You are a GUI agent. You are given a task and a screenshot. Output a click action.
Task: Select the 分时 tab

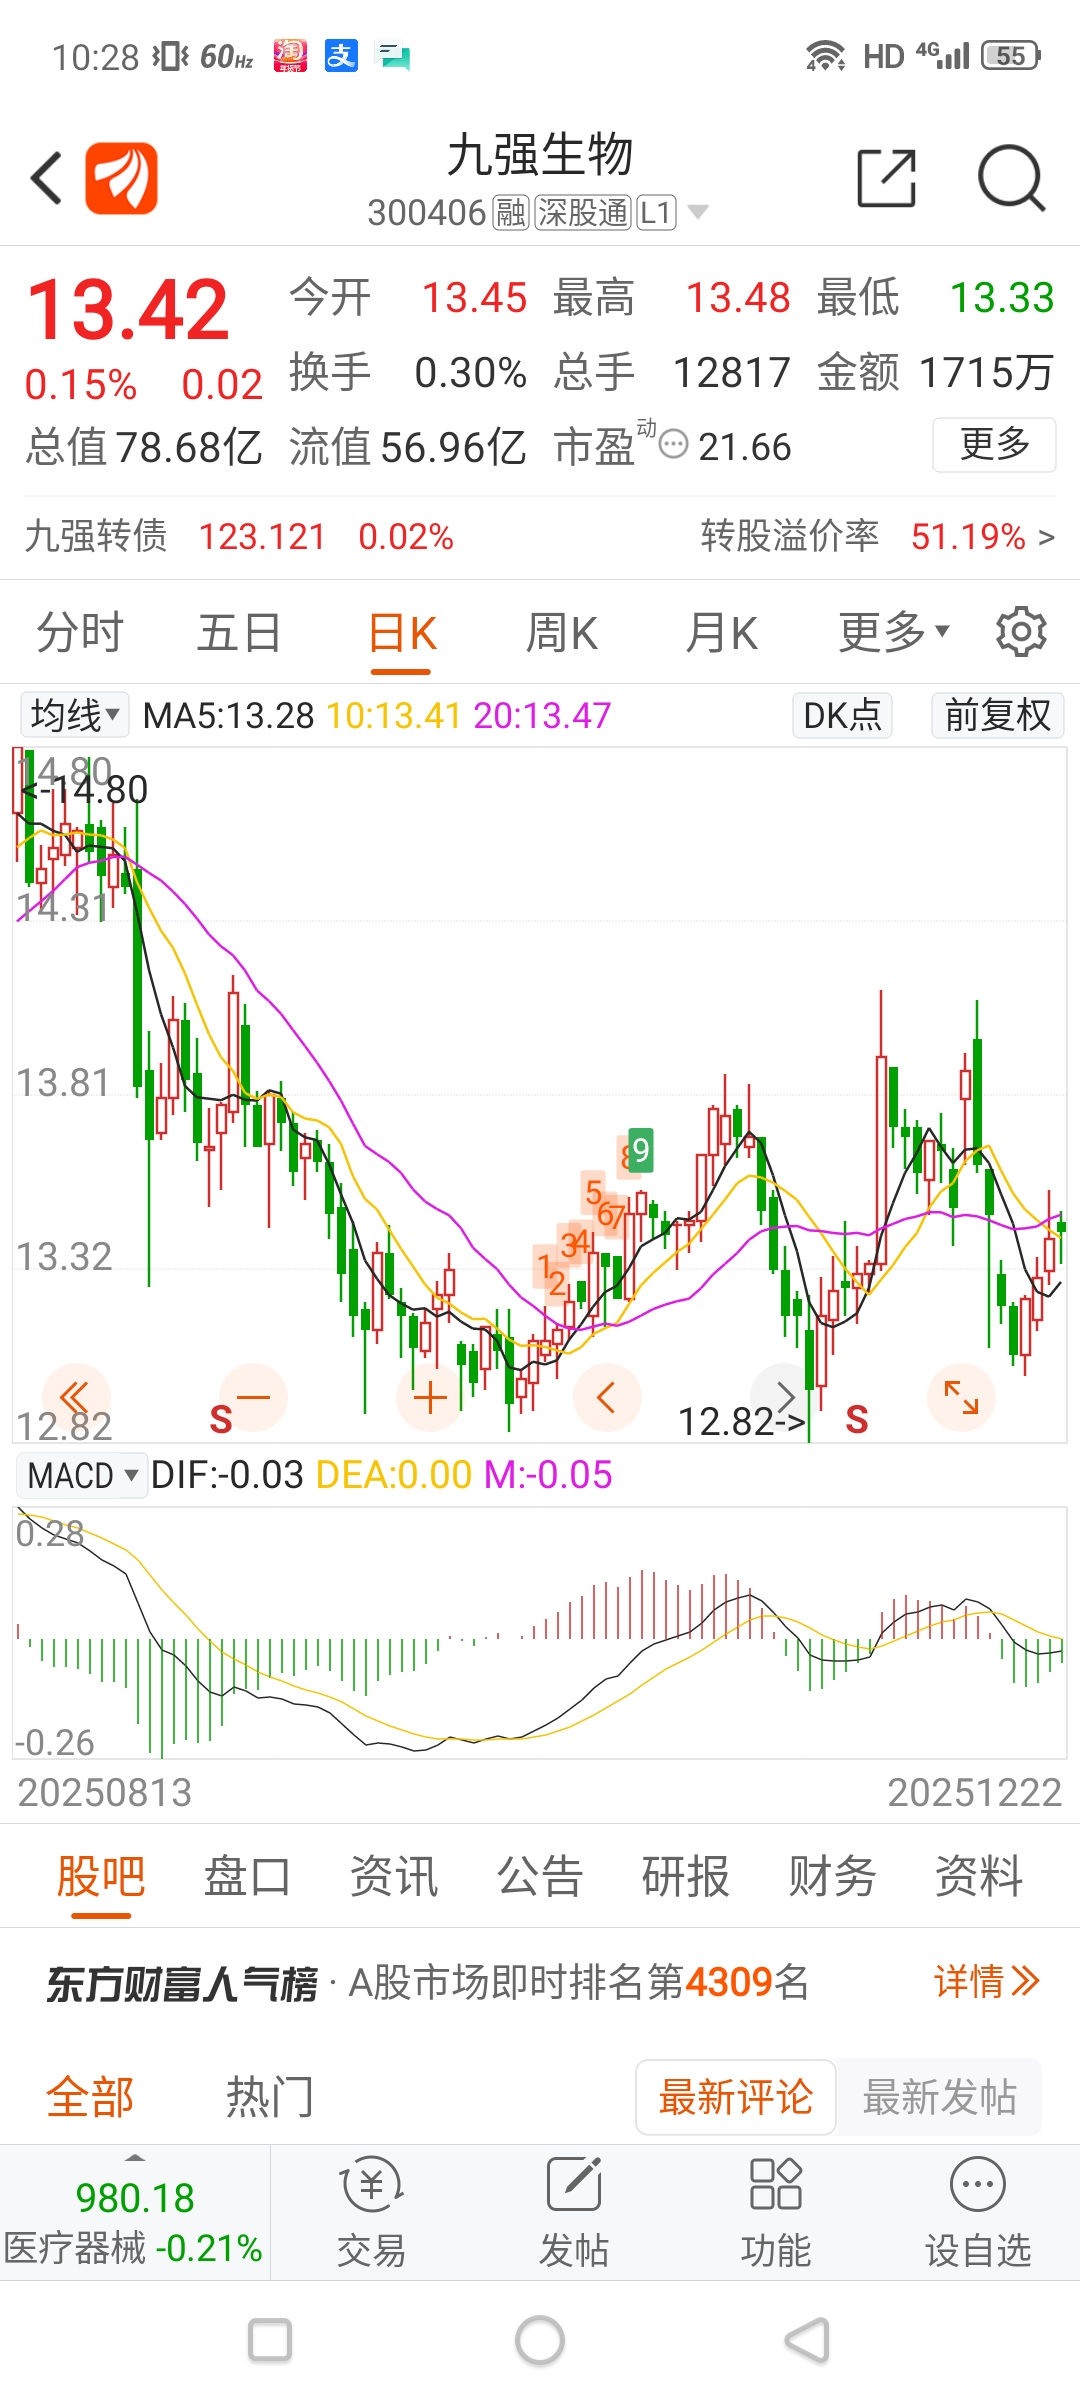click(80, 632)
